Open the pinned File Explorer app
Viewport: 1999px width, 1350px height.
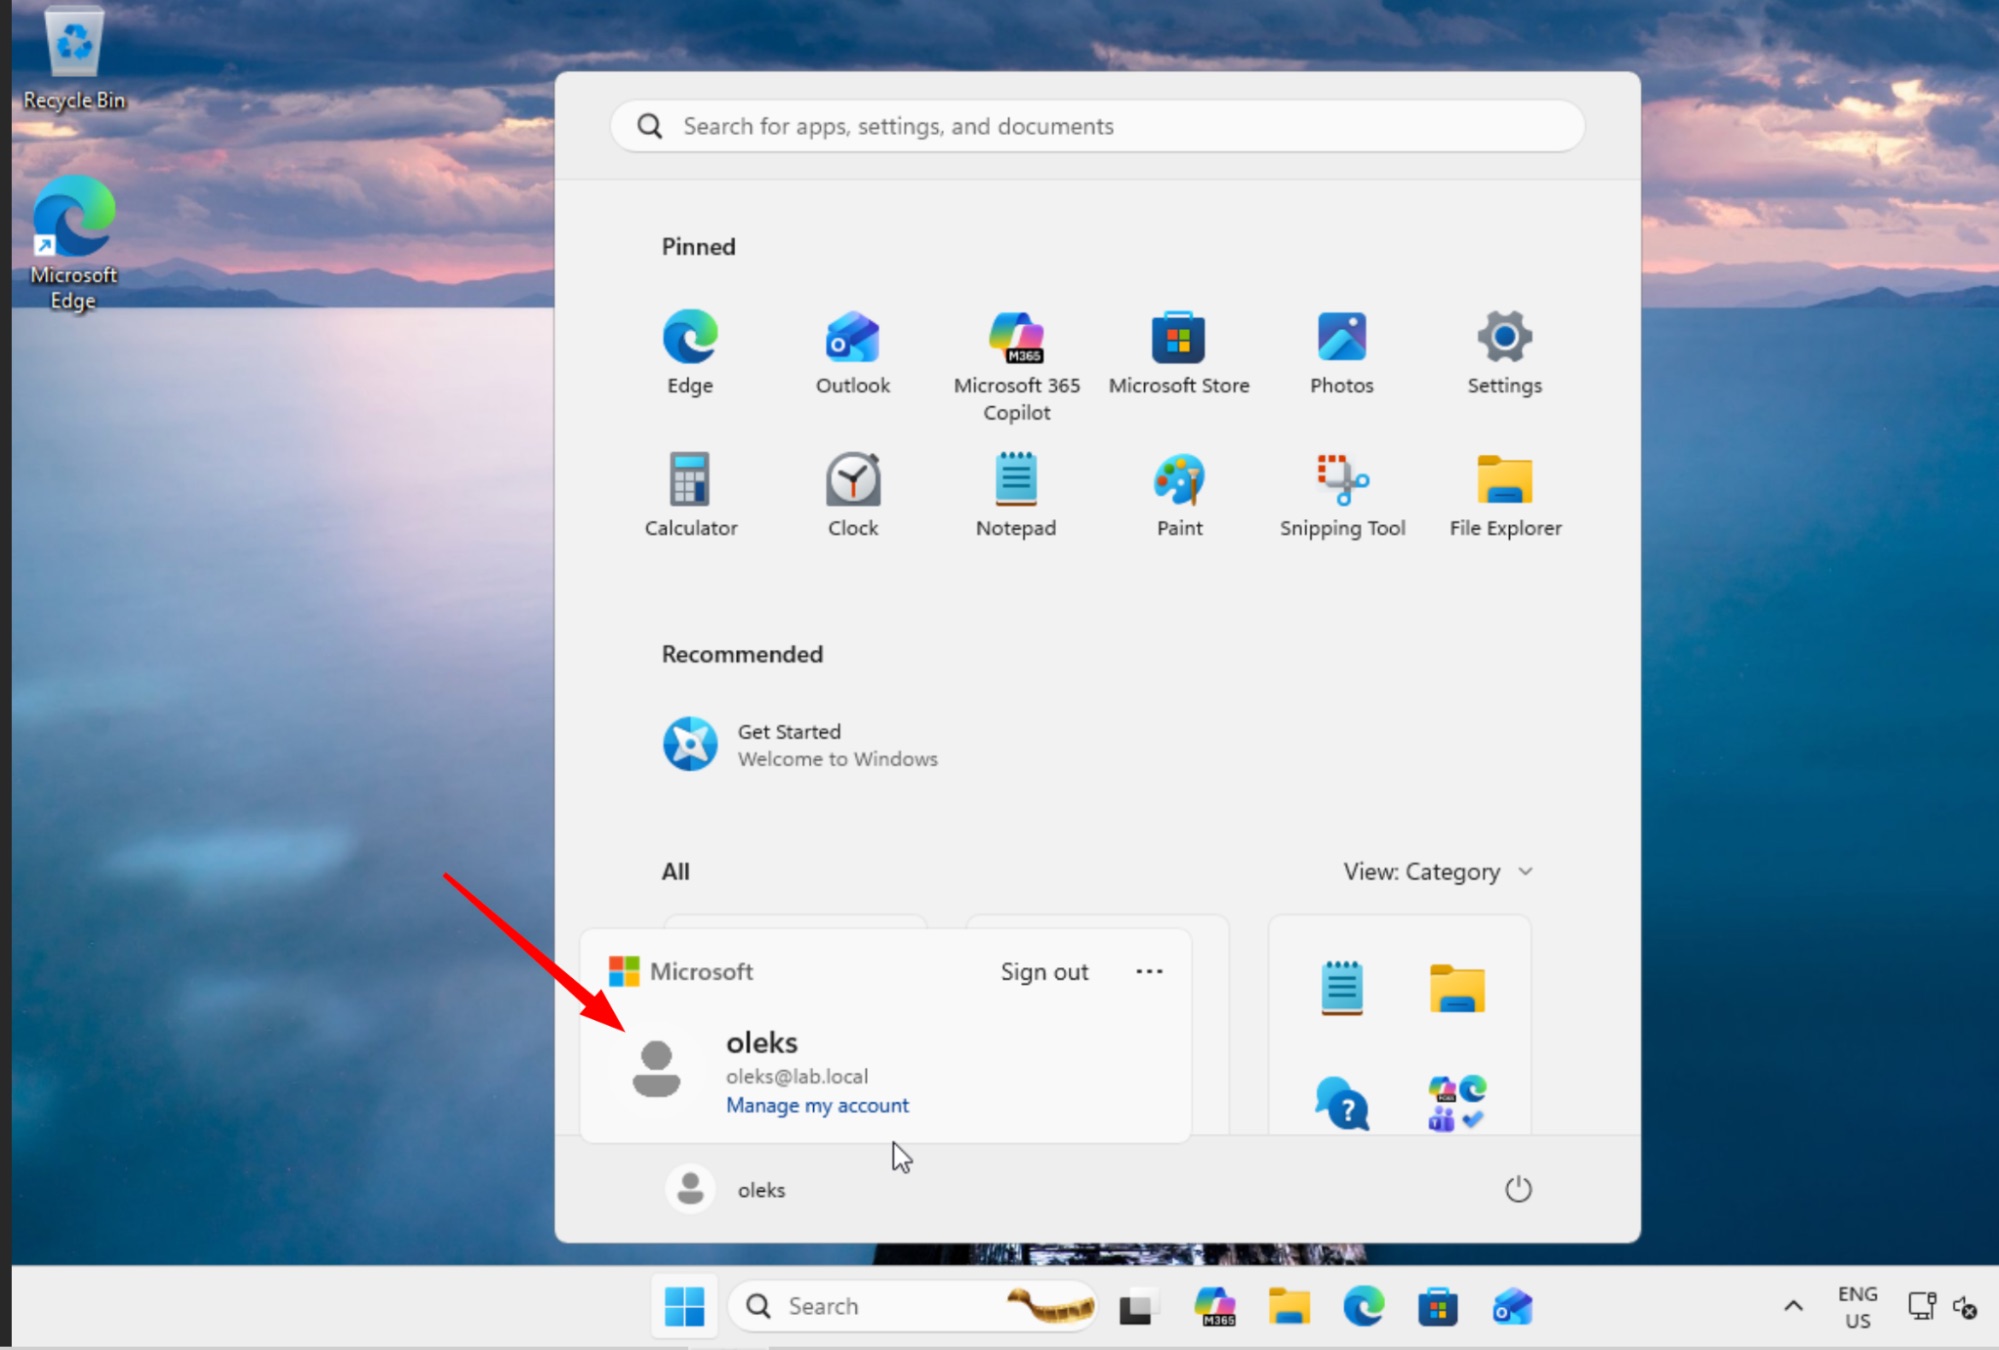1505,495
